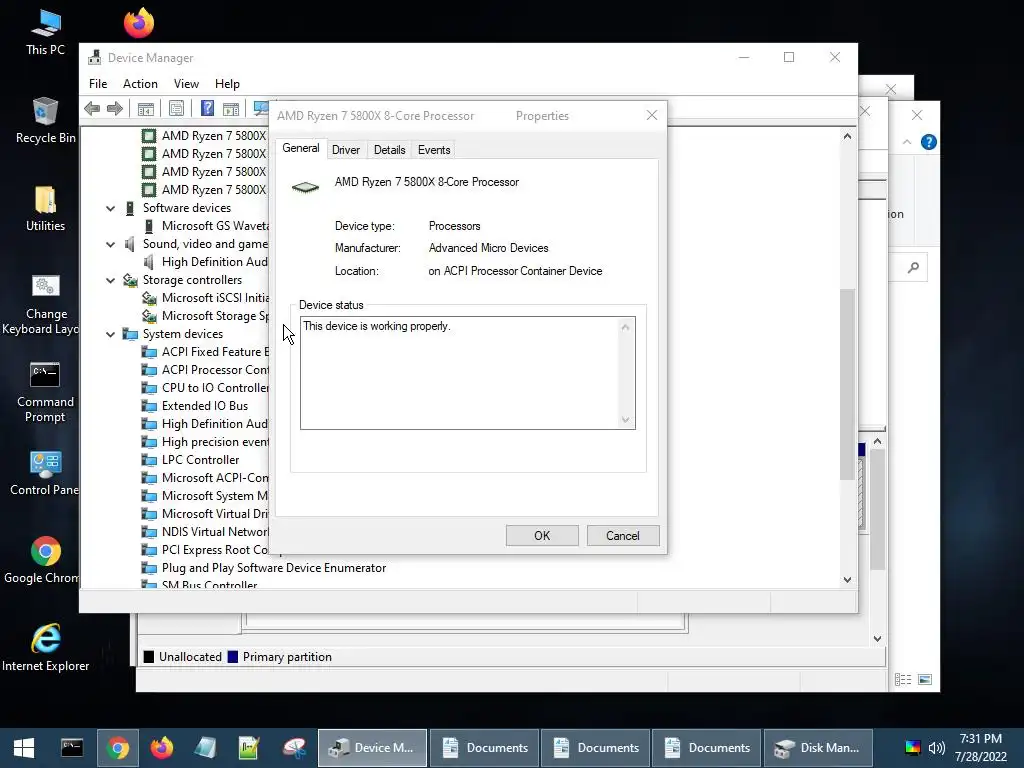This screenshot has height=768, width=1024.
Task: Collapse the Sound, video and game controllers category
Action: point(110,244)
